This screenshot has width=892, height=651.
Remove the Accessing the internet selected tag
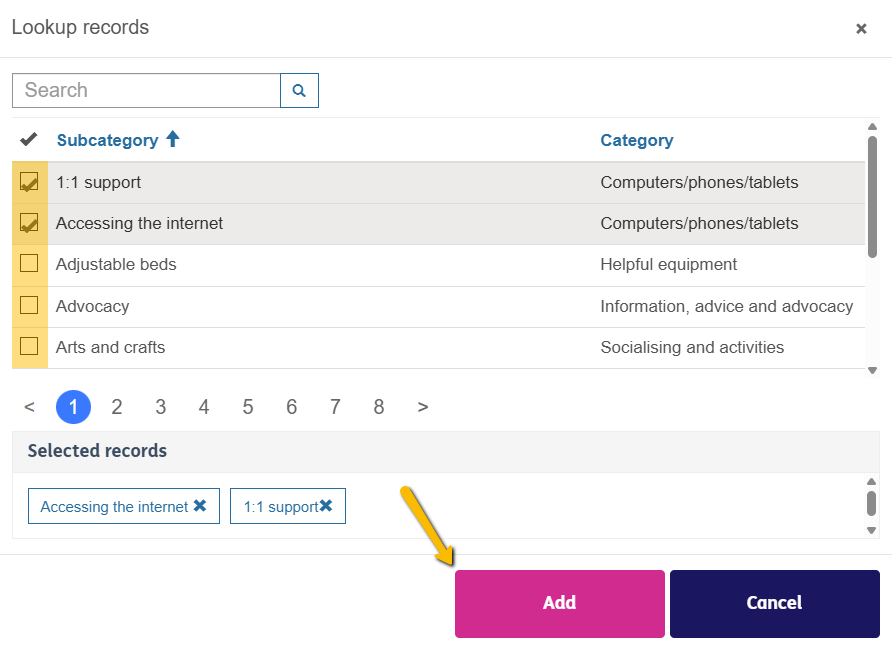(x=200, y=506)
